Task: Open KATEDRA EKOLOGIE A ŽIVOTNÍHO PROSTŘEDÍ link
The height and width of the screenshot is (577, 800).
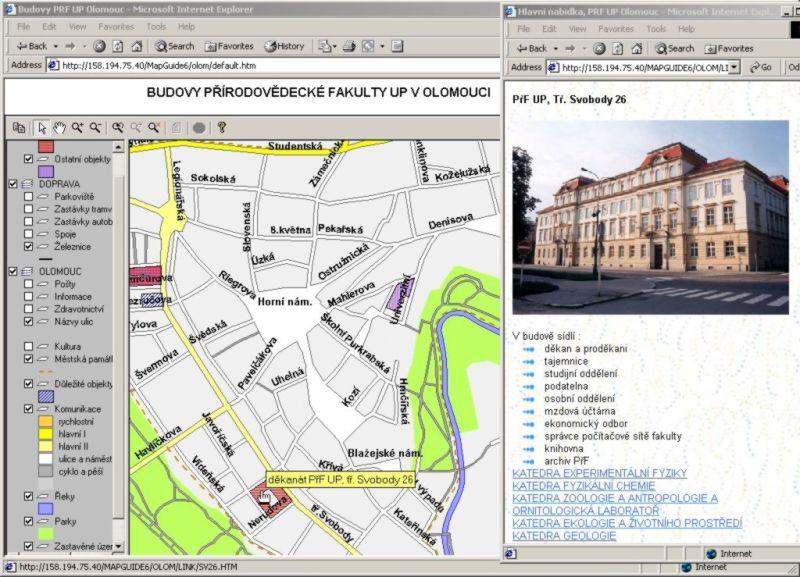Action: pos(627,523)
